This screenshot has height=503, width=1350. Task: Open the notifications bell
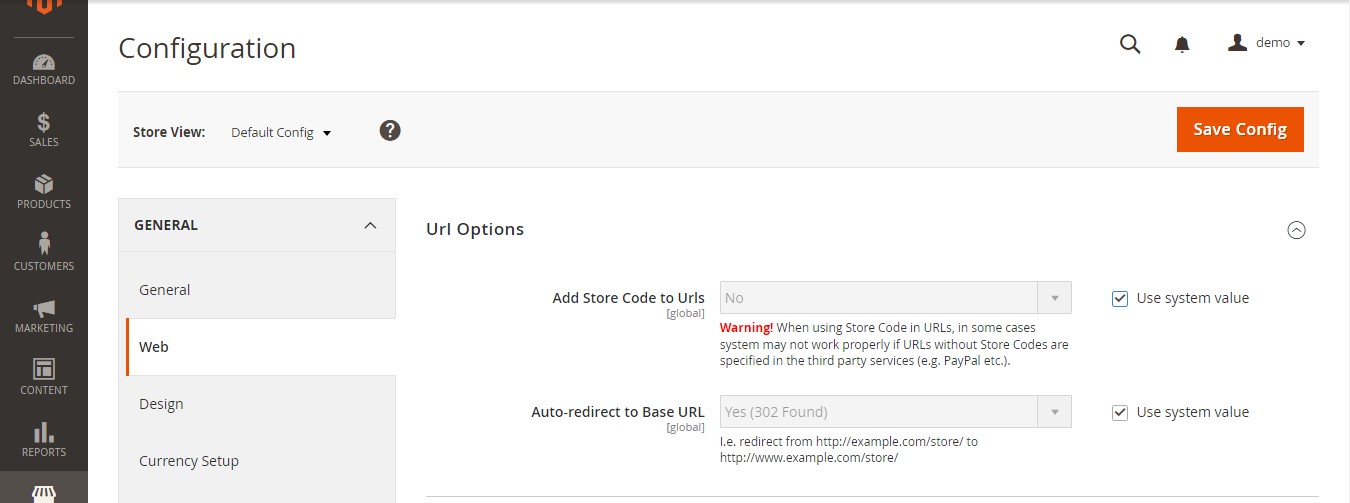[1182, 44]
